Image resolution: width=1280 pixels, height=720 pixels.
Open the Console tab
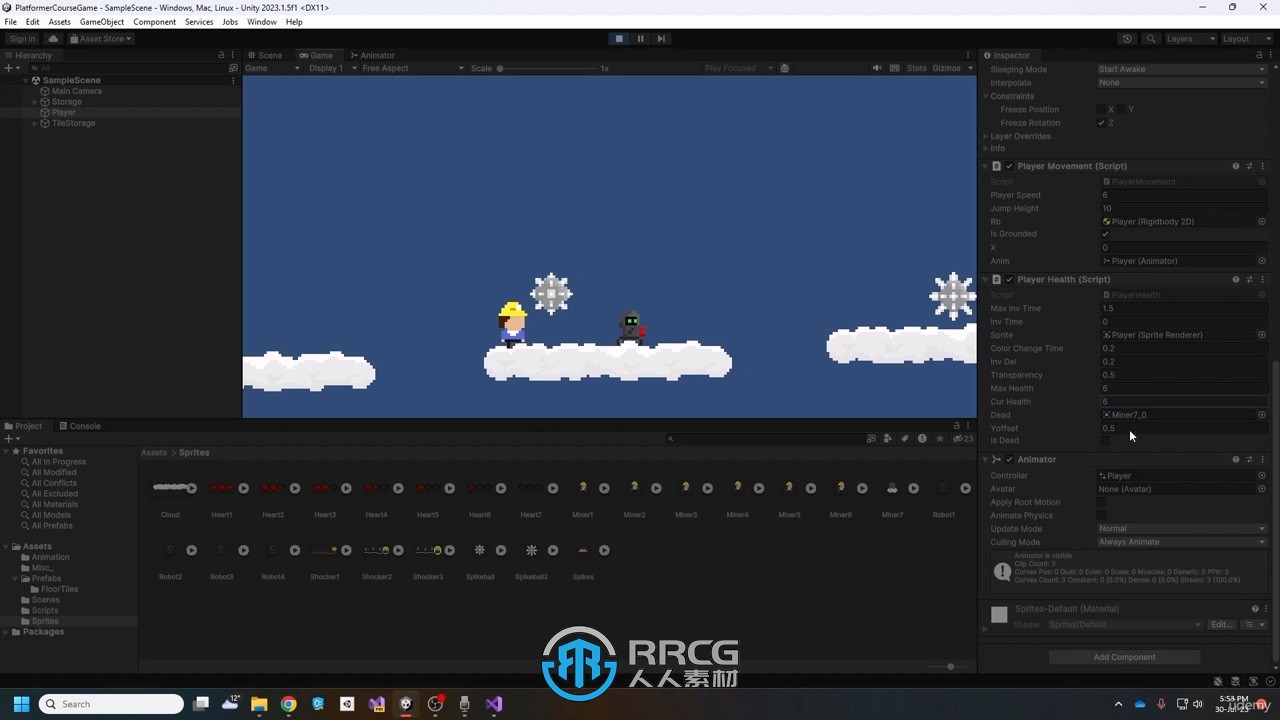[x=80, y=426]
